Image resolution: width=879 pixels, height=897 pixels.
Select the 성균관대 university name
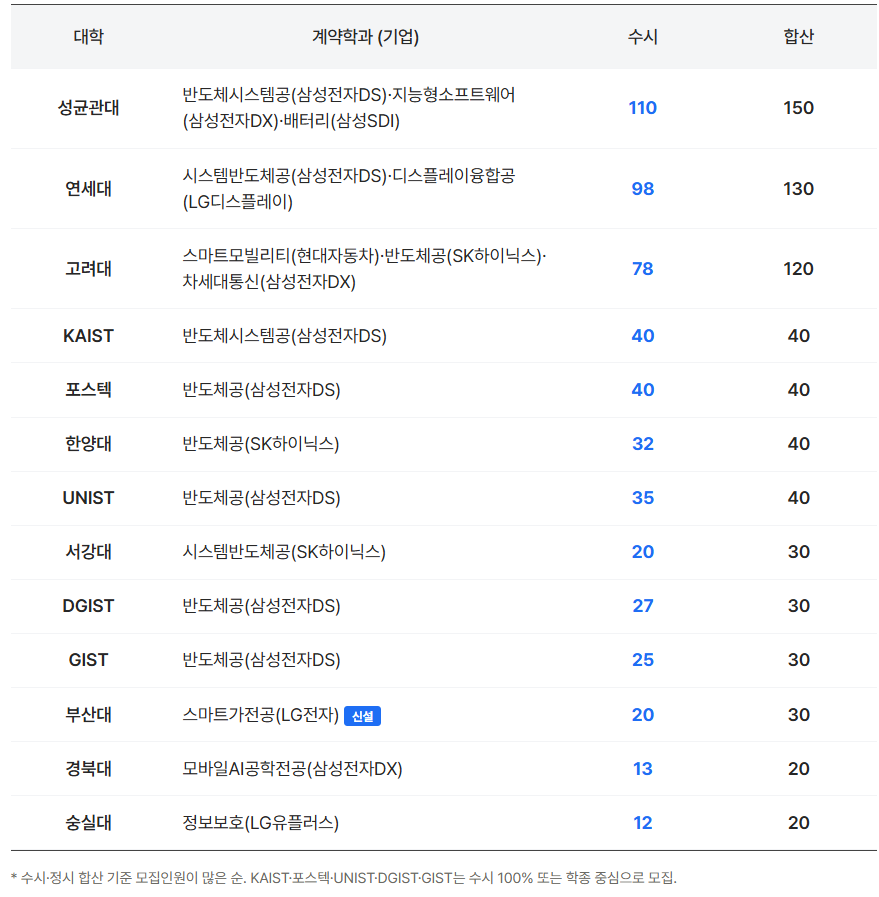88,108
